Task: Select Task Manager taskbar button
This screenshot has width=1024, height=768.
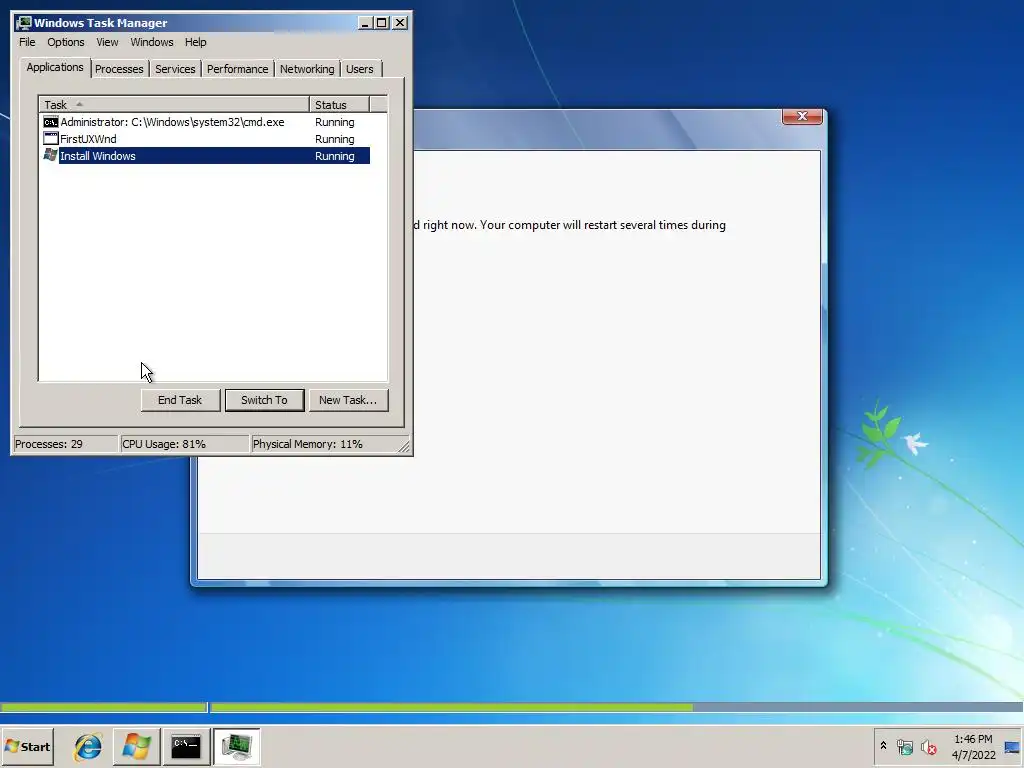Action: (236, 746)
